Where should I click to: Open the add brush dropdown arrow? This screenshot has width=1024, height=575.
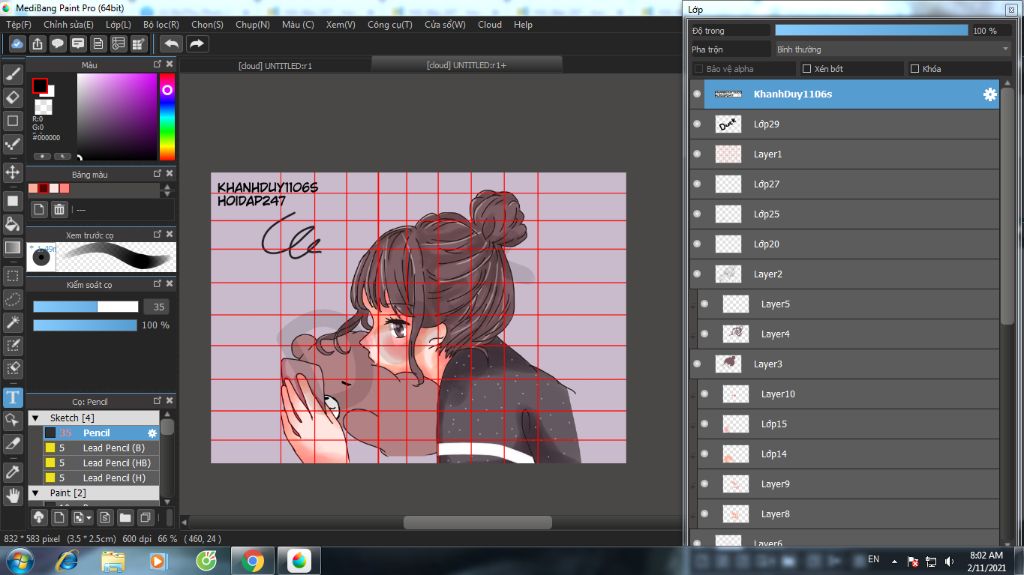coord(89,518)
